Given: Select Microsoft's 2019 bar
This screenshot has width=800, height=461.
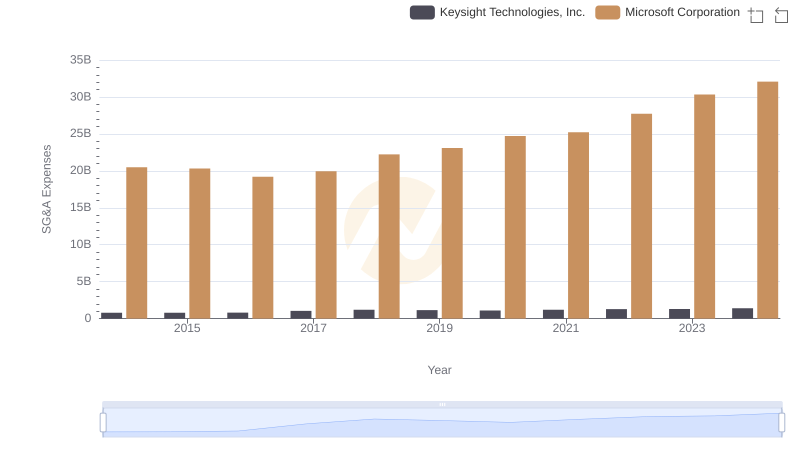Looking at the screenshot, I should (x=452, y=233).
